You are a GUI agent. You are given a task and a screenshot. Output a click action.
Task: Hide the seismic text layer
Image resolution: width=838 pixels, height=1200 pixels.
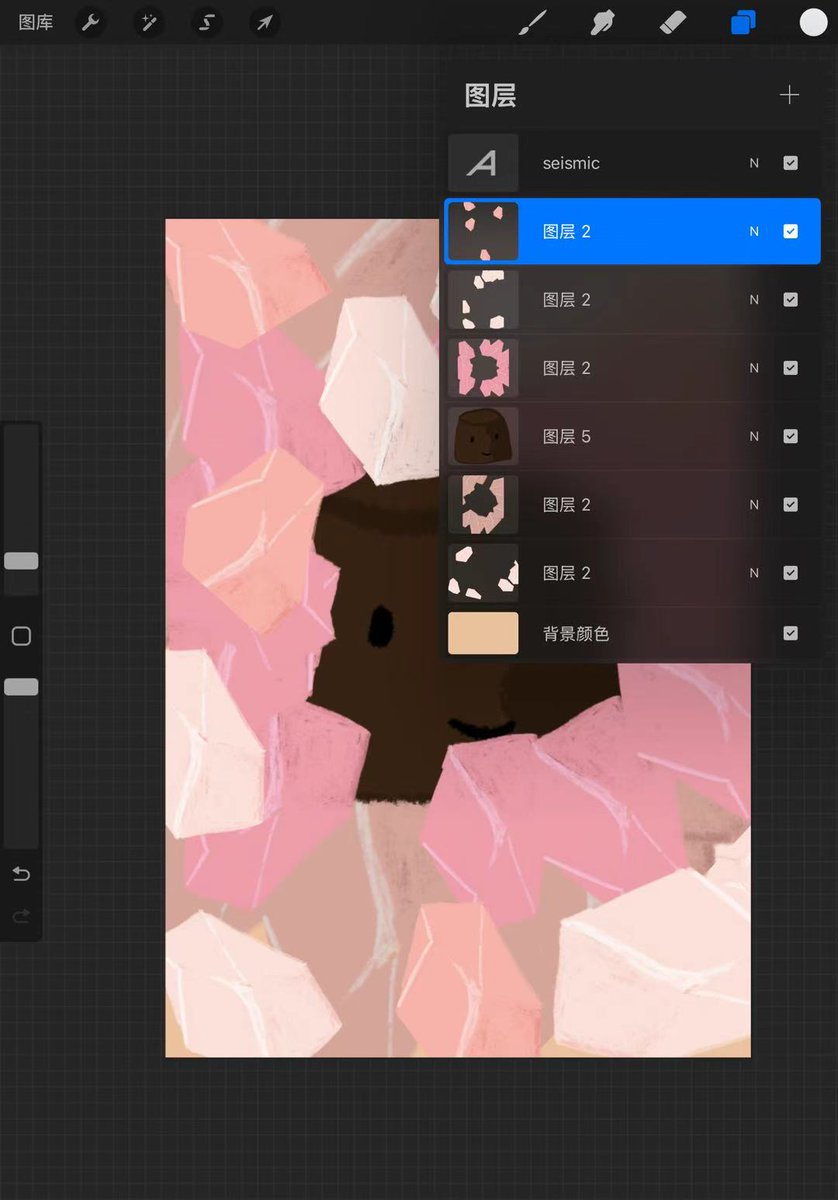(790, 163)
